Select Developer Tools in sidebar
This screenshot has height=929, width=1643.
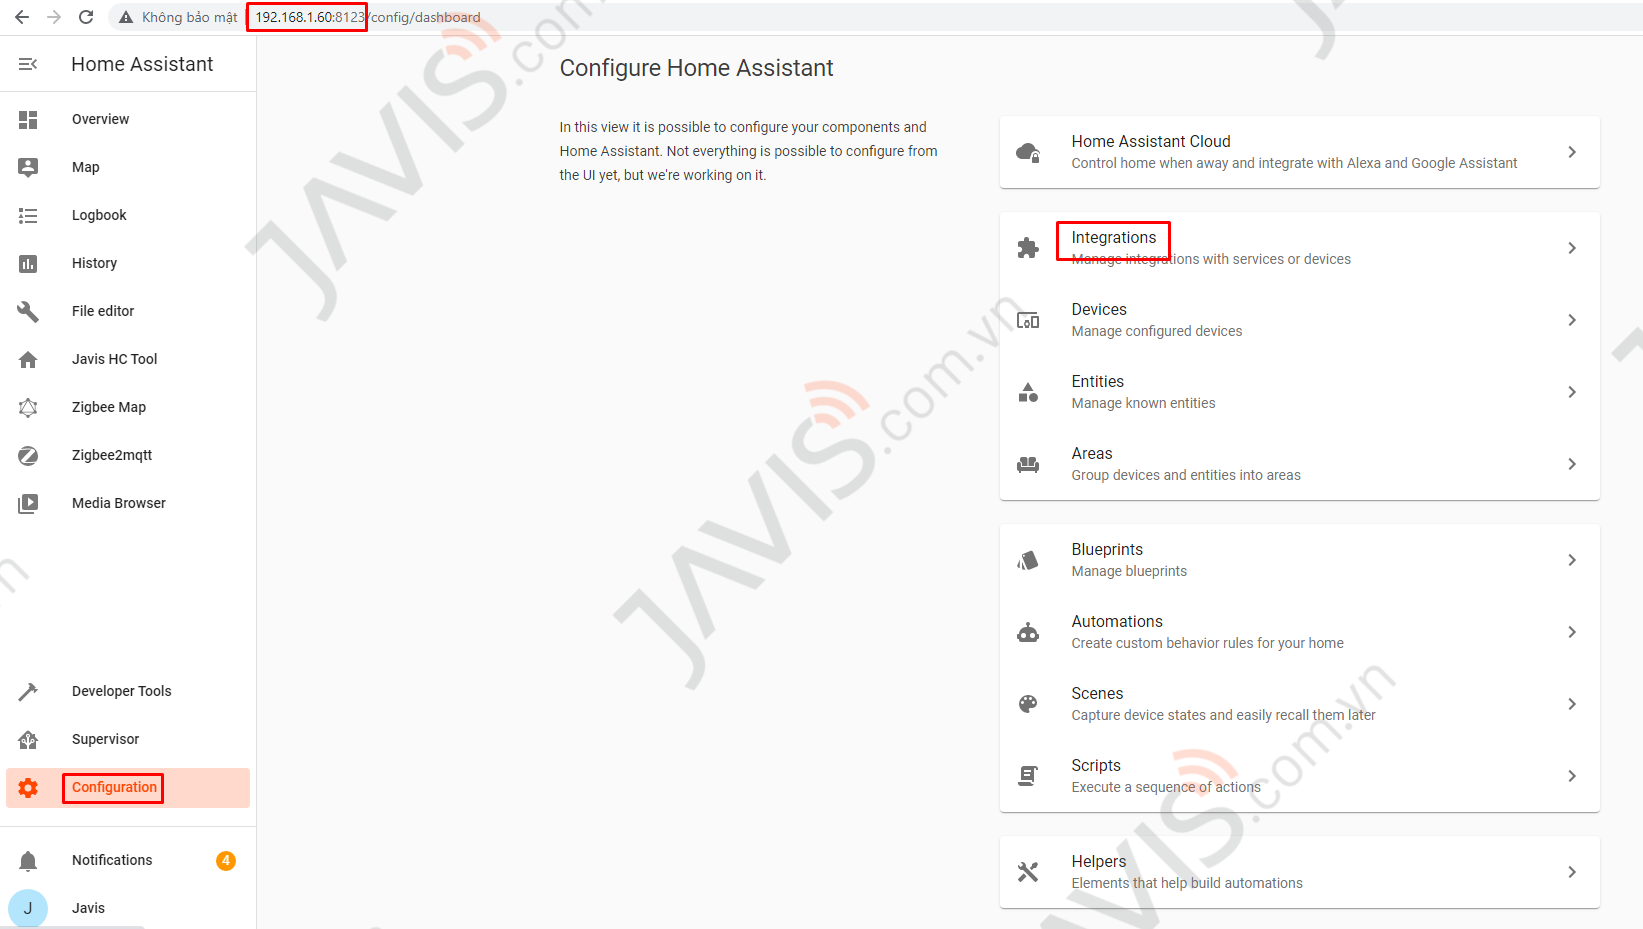(128, 691)
